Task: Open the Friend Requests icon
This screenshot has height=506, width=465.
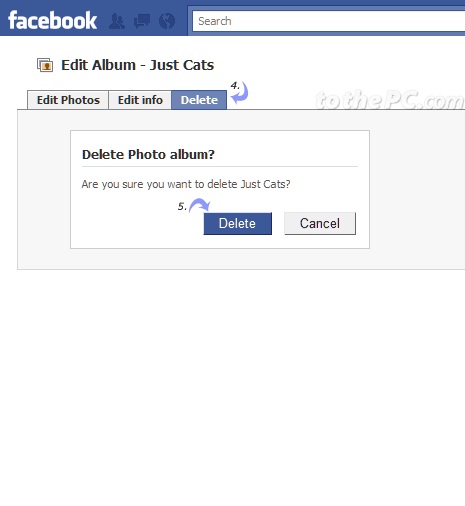Action: pyautogui.click(x=117, y=21)
